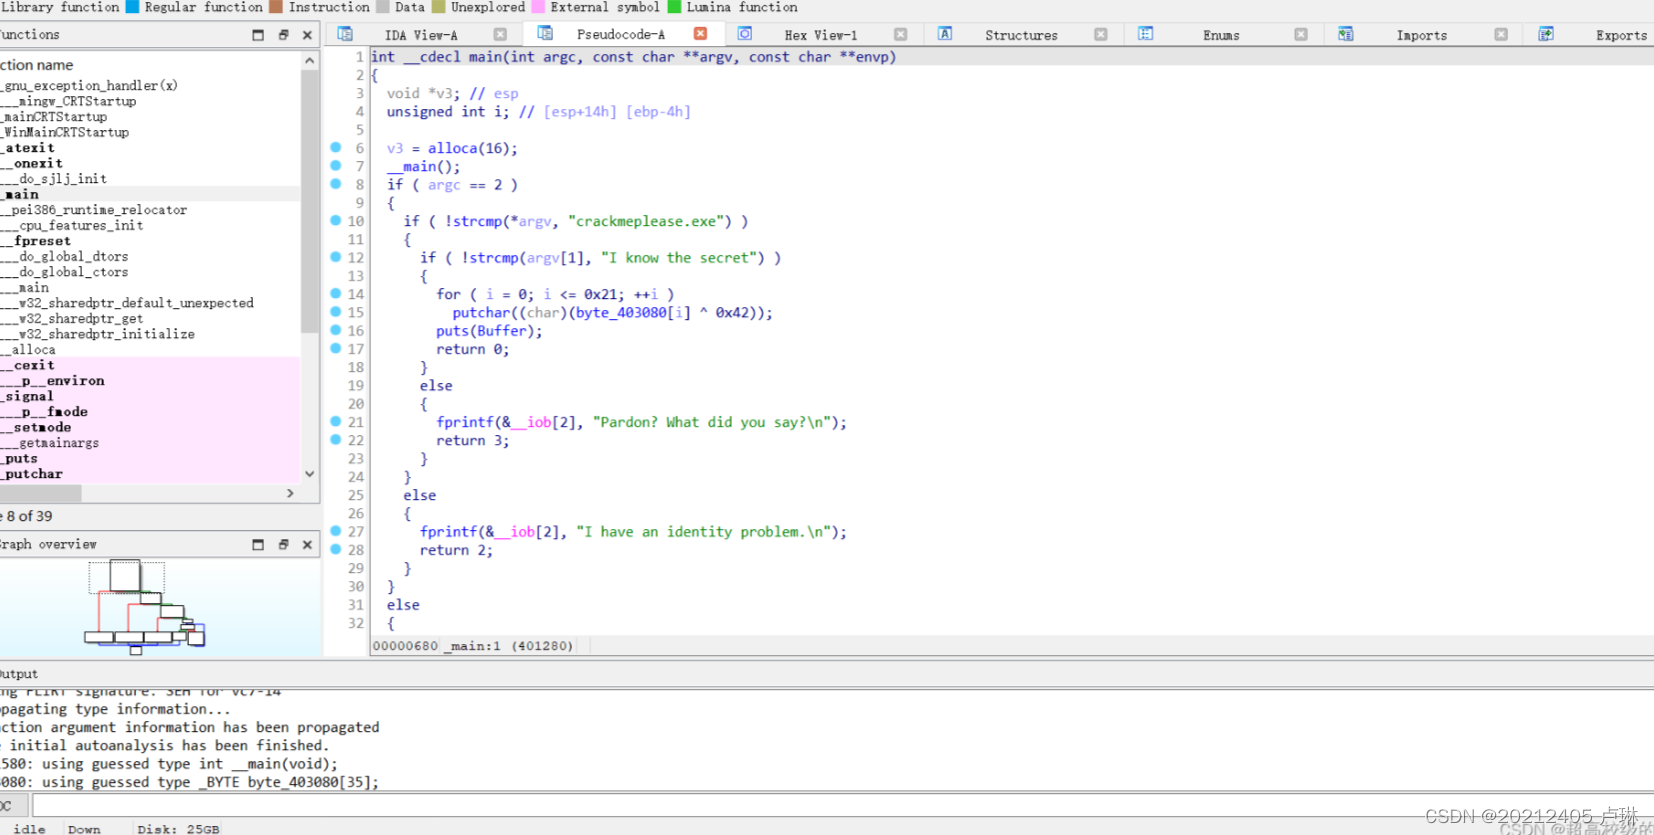Select ___do_global_dtors function entry
The width and height of the screenshot is (1654, 835).
click(150, 256)
